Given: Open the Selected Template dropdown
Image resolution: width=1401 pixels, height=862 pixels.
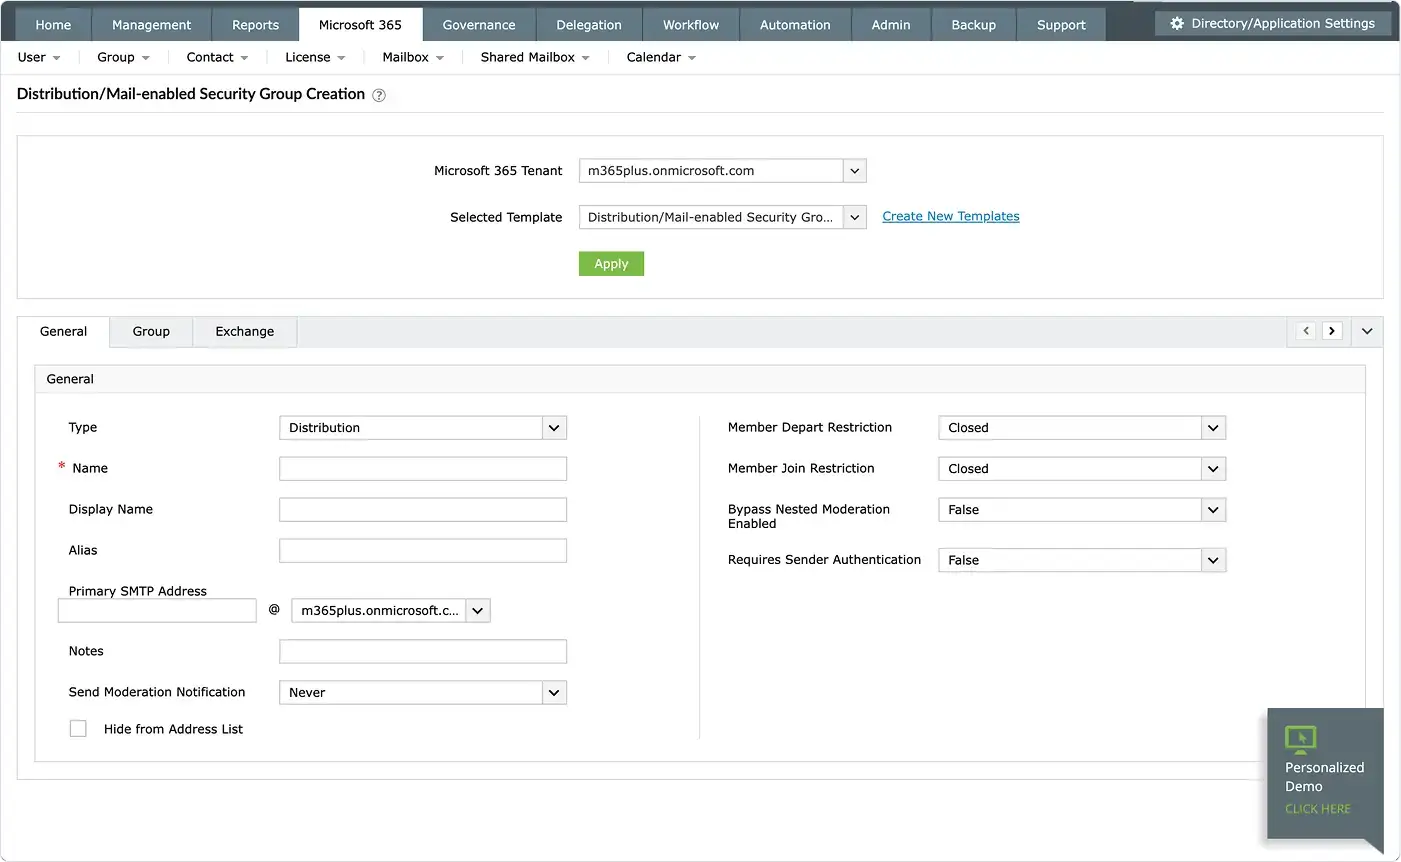Looking at the screenshot, I should click(854, 217).
